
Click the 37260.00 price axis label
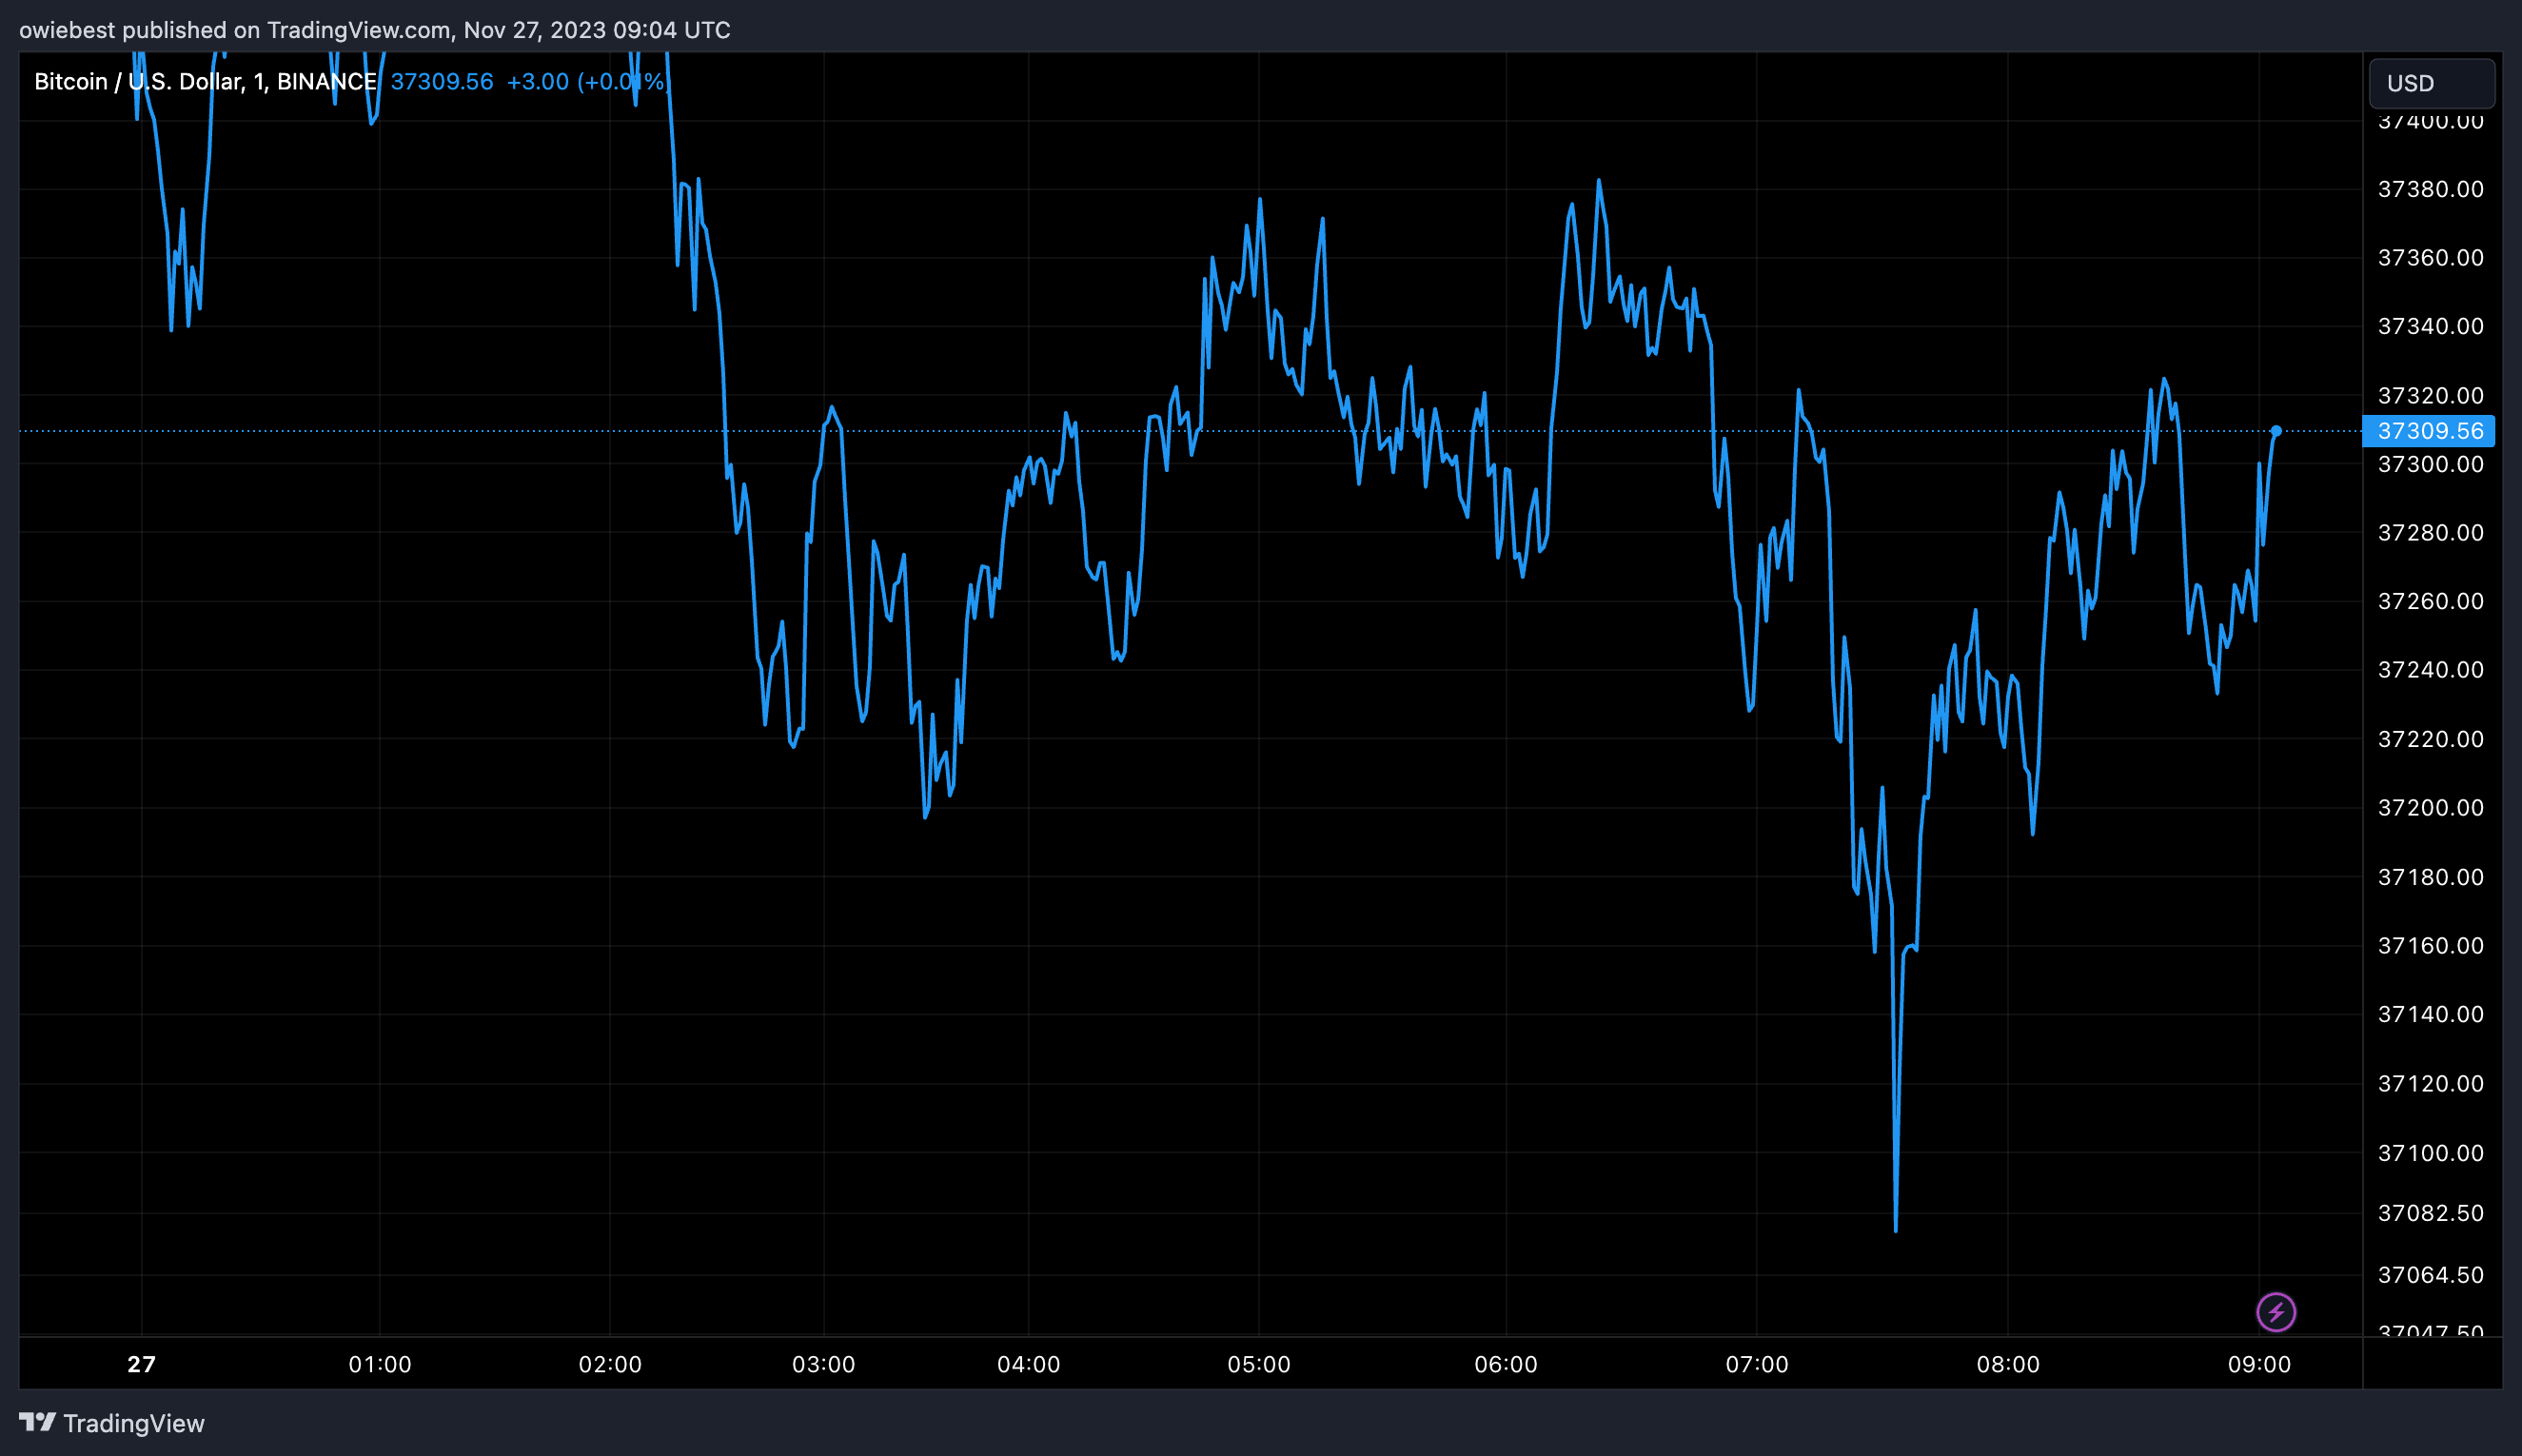click(2431, 601)
